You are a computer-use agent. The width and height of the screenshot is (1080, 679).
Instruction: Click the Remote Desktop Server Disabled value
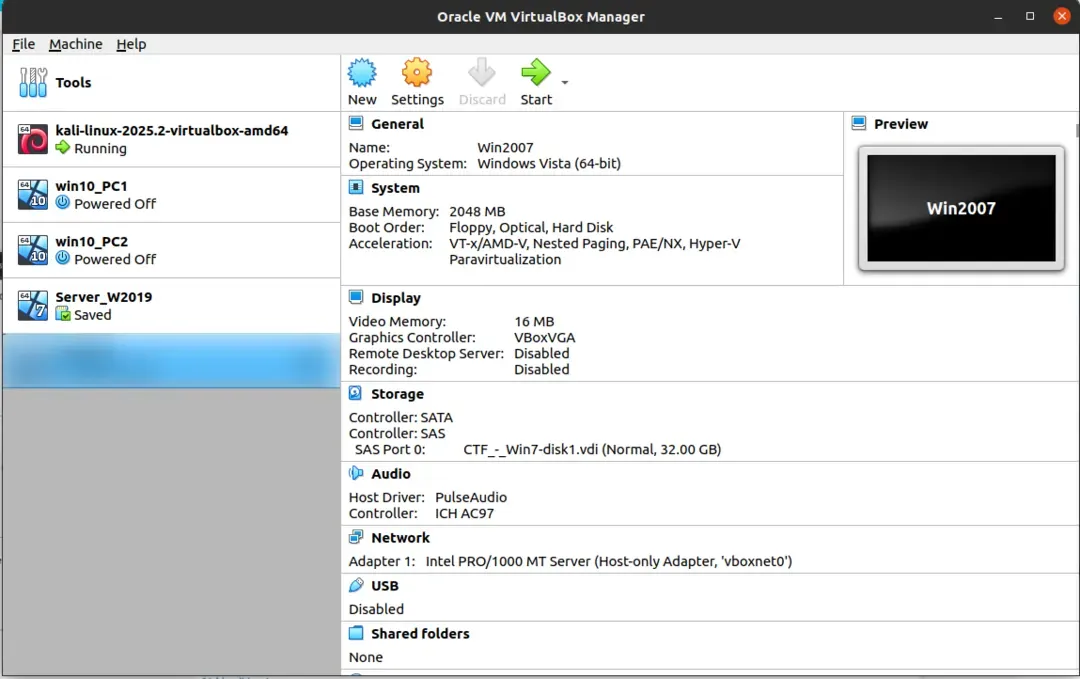coord(541,353)
